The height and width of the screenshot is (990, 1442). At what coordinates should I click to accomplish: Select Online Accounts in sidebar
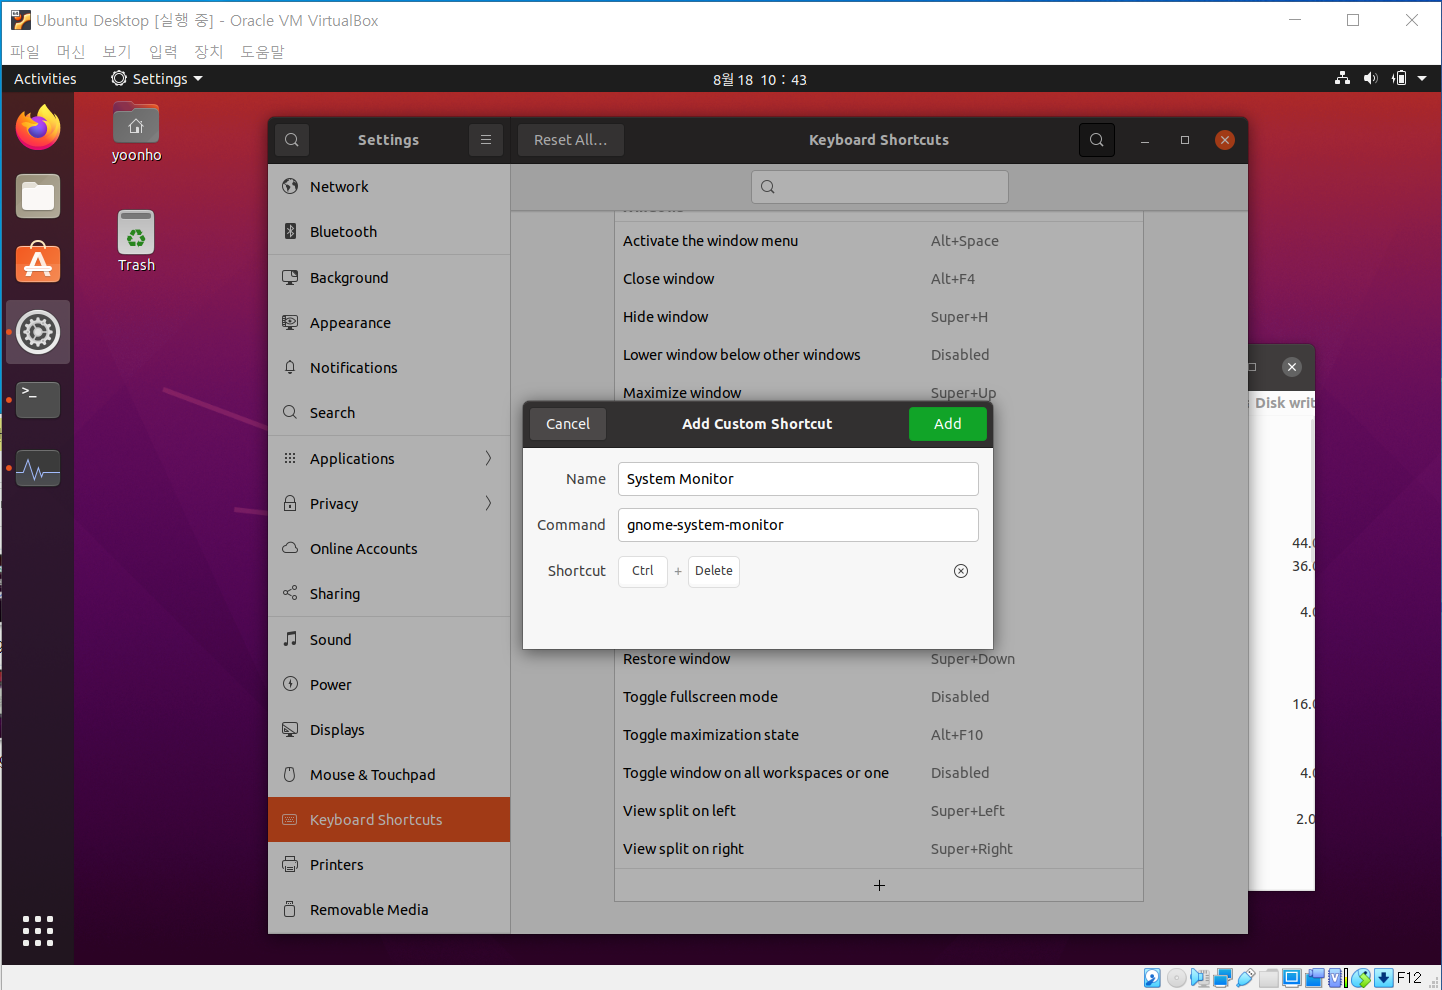click(x=389, y=549)
